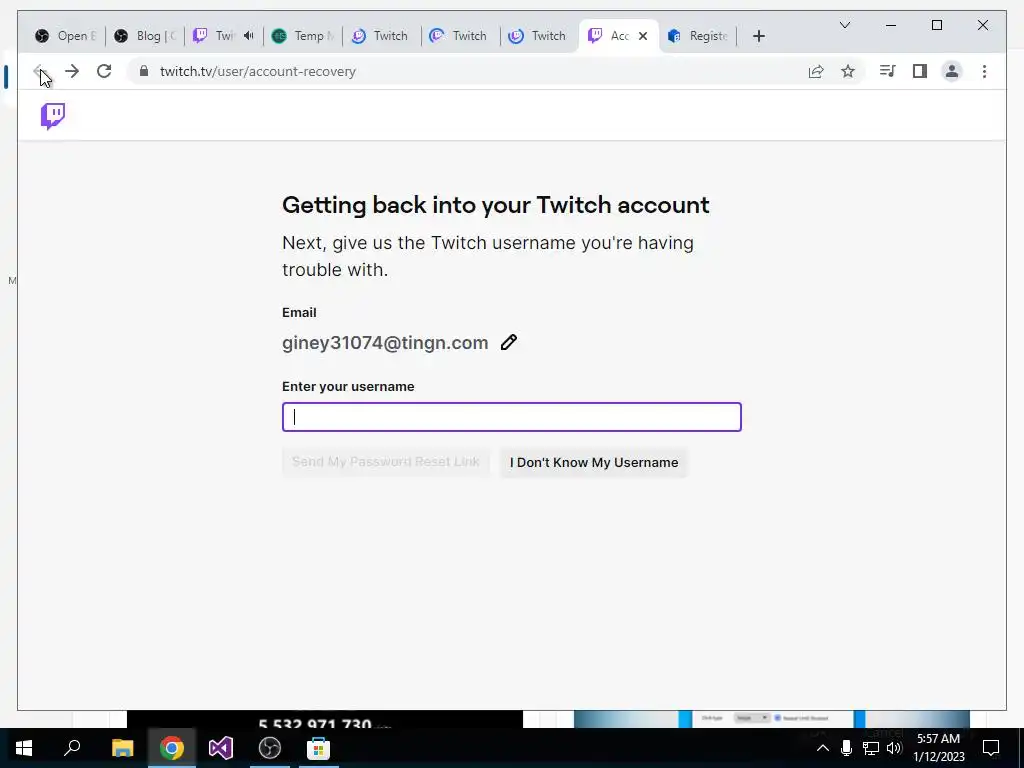
Task: Expand the tab search dropdown arrow
Action: click(x=844, y=25)
